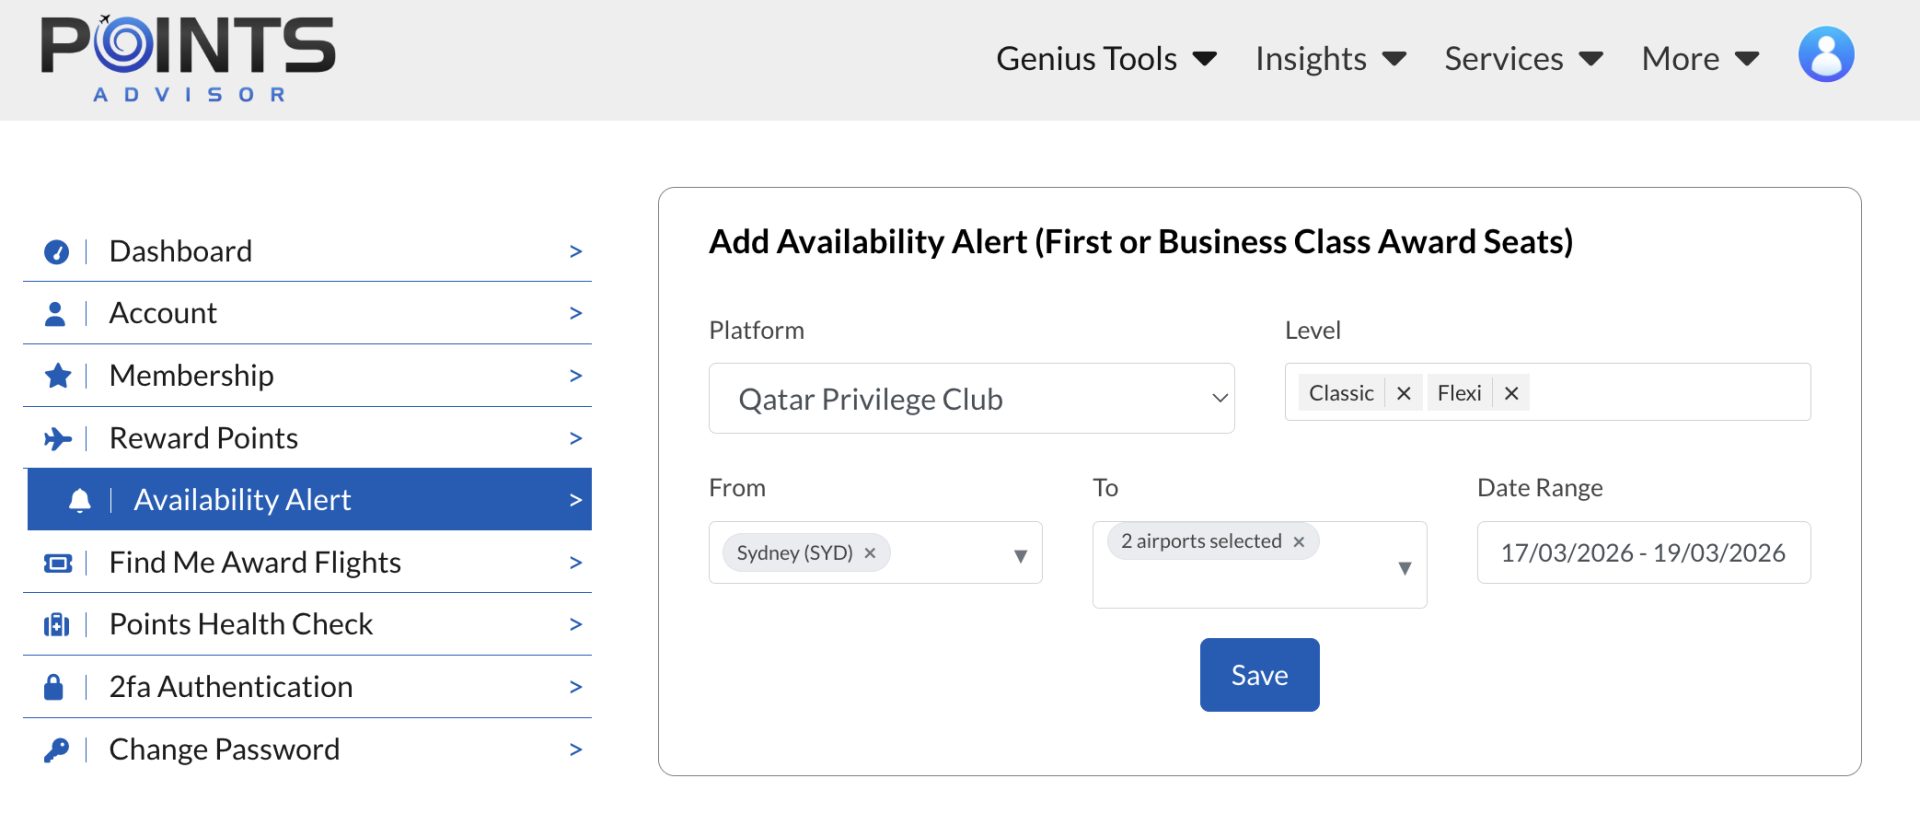
Task: Open the user profile avatar
Action: click(1825, 55)
